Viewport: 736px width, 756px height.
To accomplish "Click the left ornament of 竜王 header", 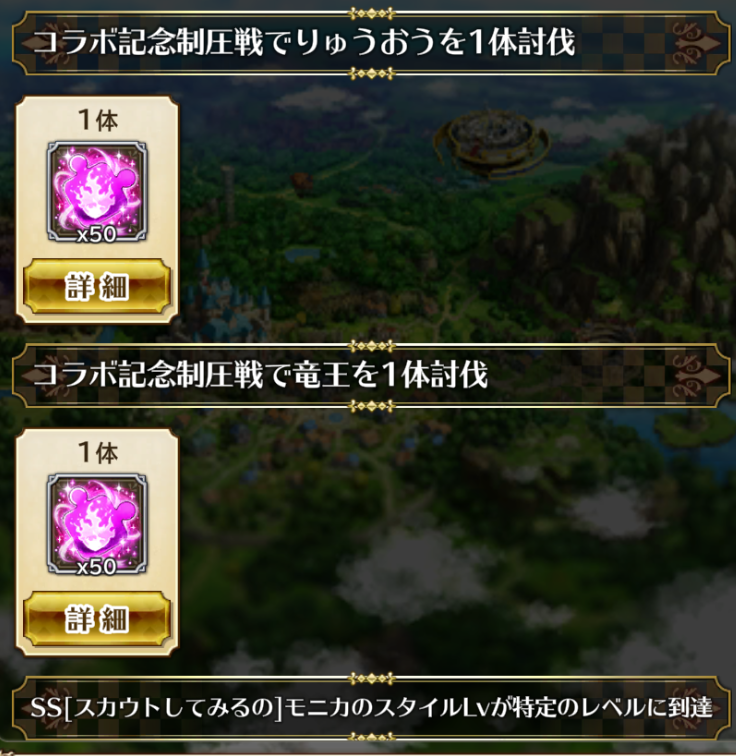I will [43, 375].
